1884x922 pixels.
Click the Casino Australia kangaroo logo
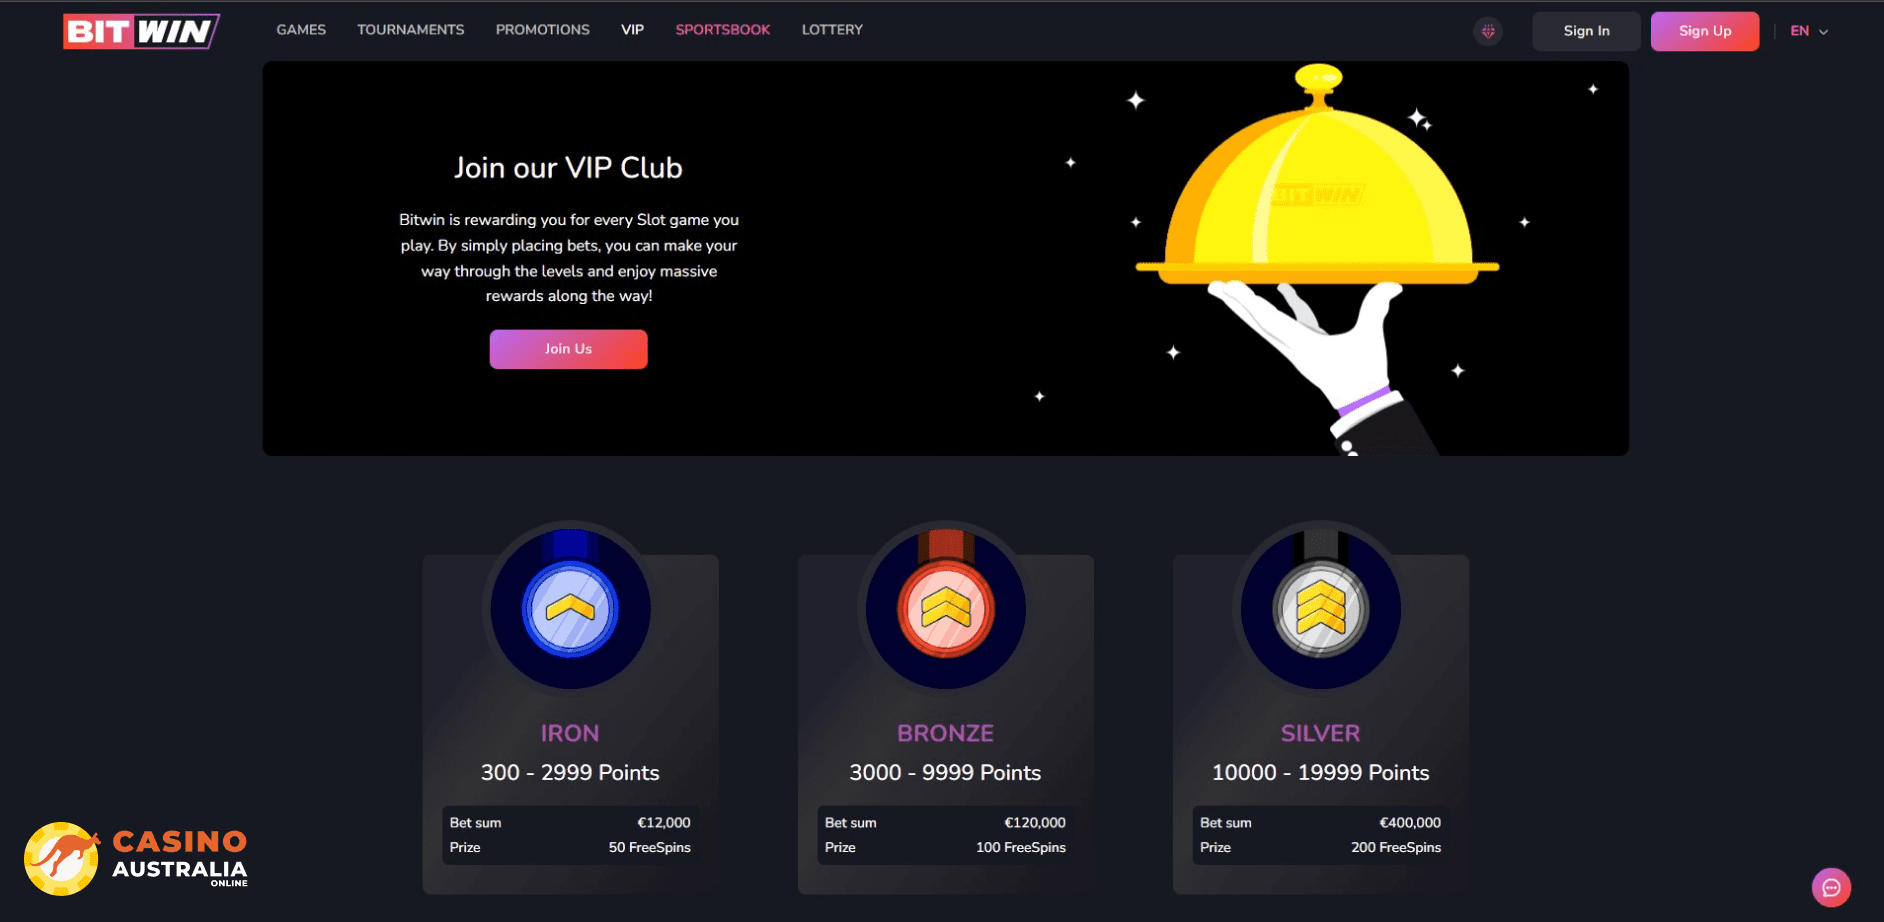[x=136, y=859]
